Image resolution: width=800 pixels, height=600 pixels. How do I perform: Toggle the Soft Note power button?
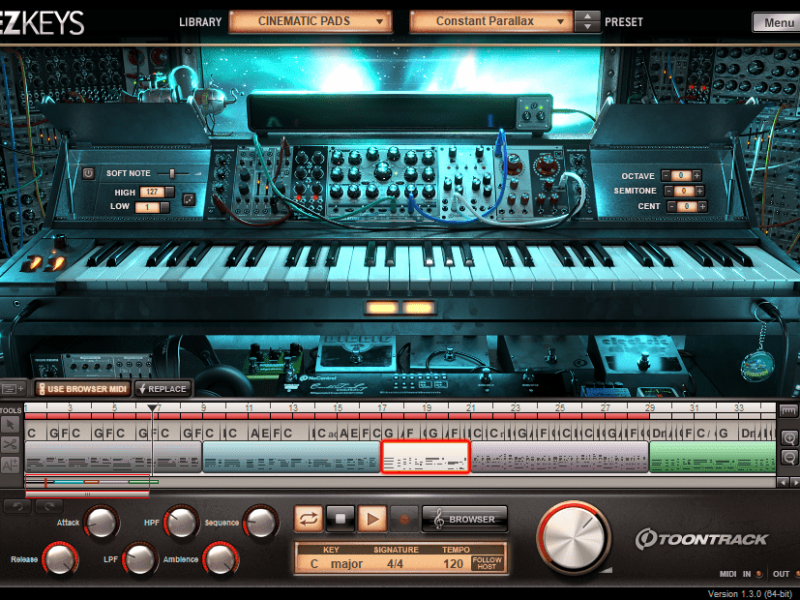(x=88, y=173)
